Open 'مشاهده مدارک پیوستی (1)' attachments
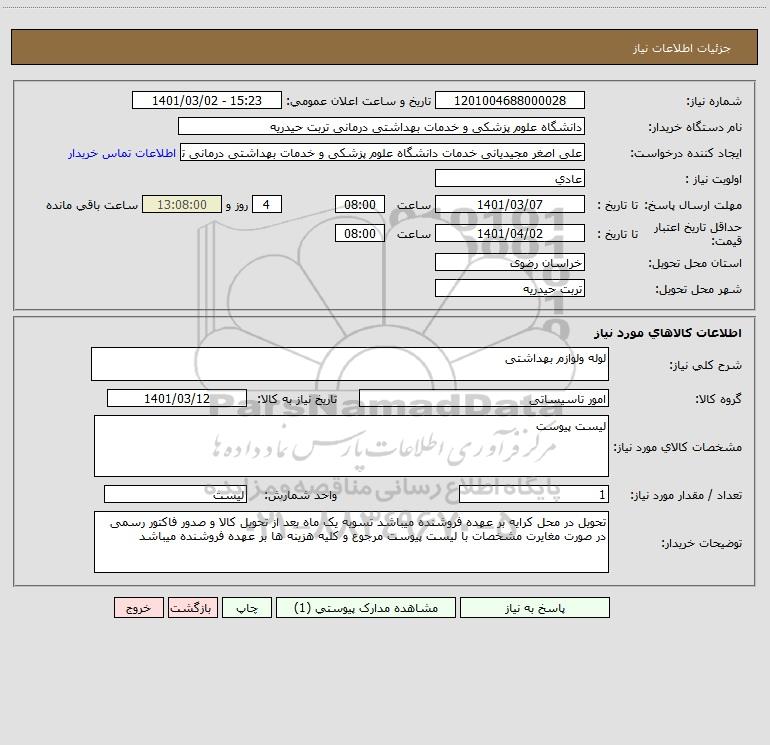Viewport: 770px width, 745px height. [366, 607]
